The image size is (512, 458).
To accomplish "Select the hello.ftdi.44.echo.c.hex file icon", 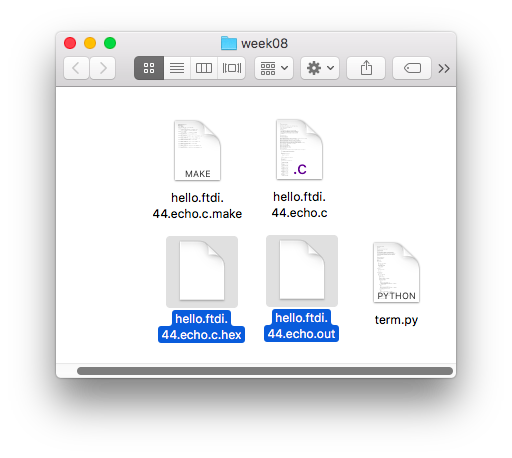I will 202,272.
